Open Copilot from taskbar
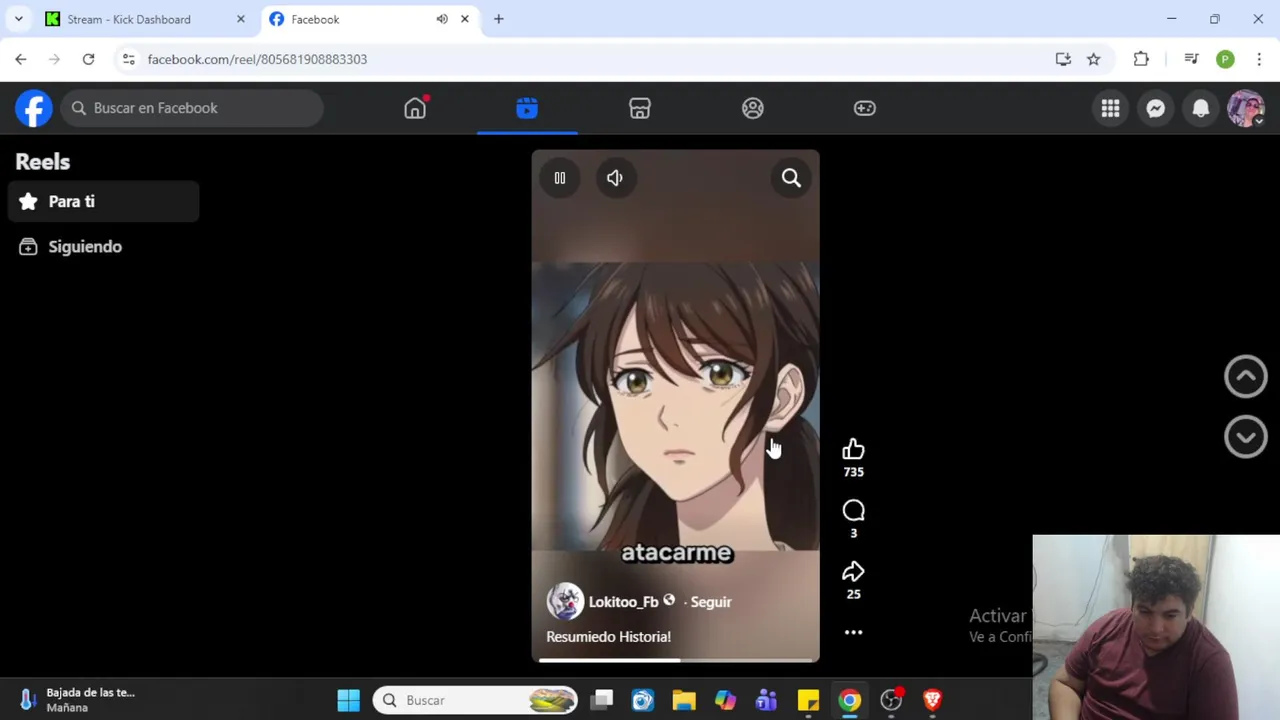The image size is (1280, 720). [x=725, y=700]
